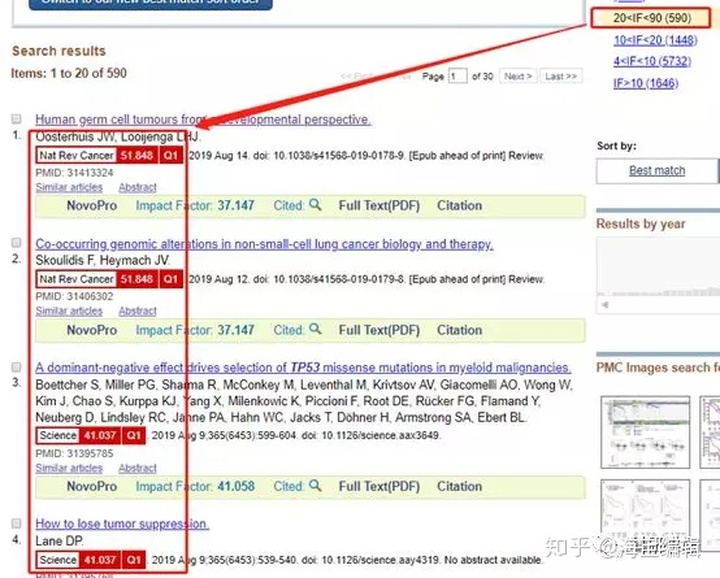This screenshot has height=578, width=720.
Task: Open How to lose tumor suppression article
Action: [x=122, y=524]
